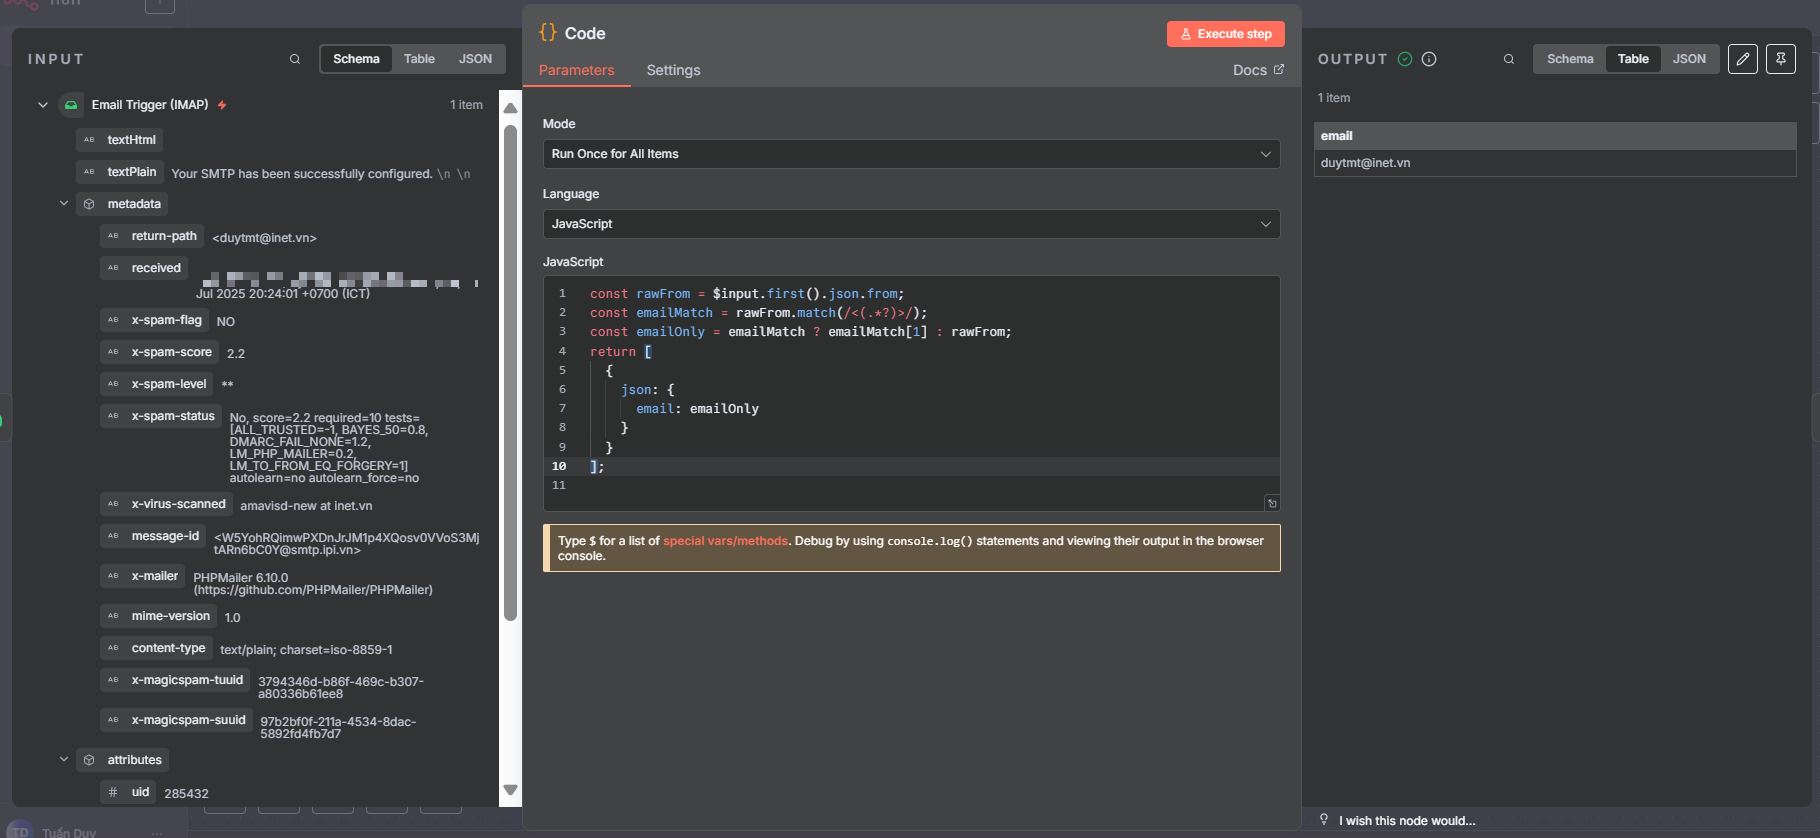Image resolution: width=1820 pixels, height=838 pixels.
Task: Click the output info icon
Action: point(1429,59)
